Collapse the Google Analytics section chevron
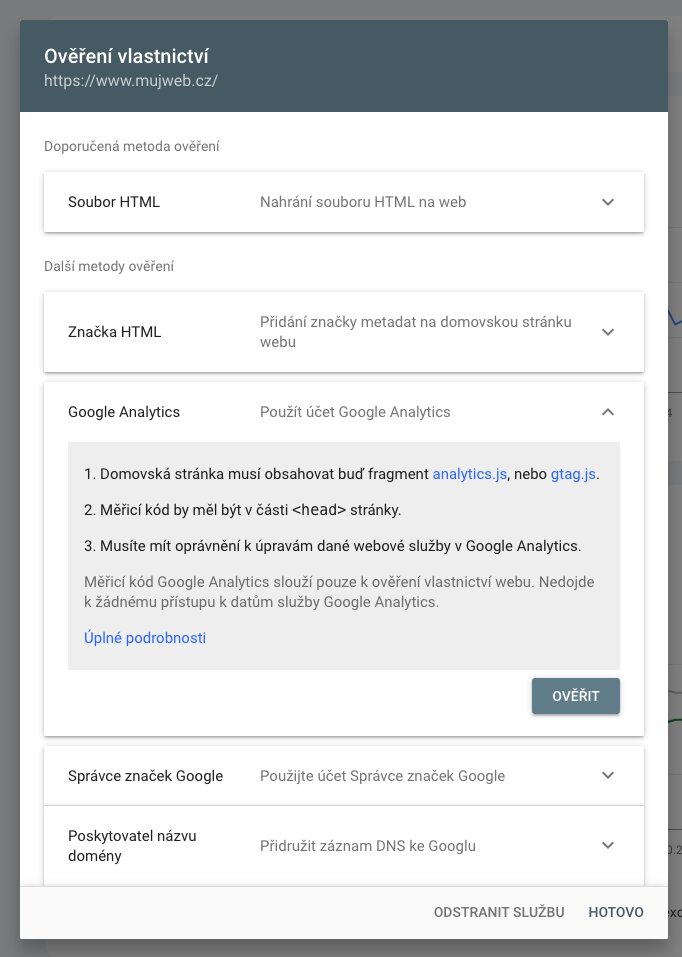Image resolution: width=682 pixels, height=957 pixels. tap(608, 412)
